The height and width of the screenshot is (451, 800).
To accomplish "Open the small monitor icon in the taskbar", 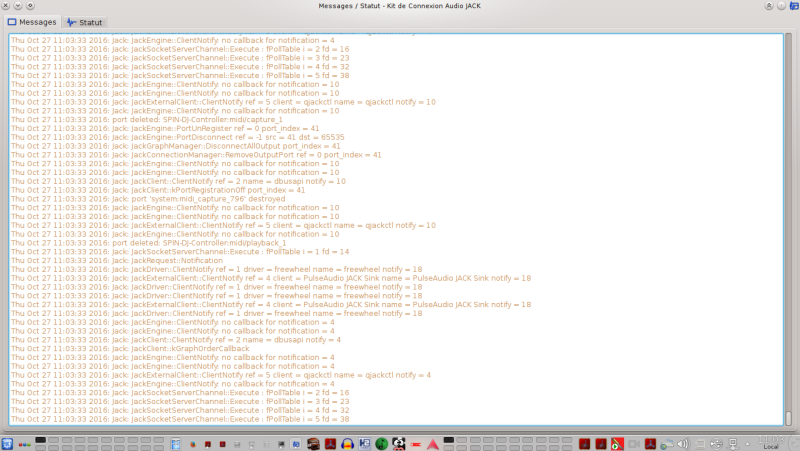I will (x=281, y=444).
